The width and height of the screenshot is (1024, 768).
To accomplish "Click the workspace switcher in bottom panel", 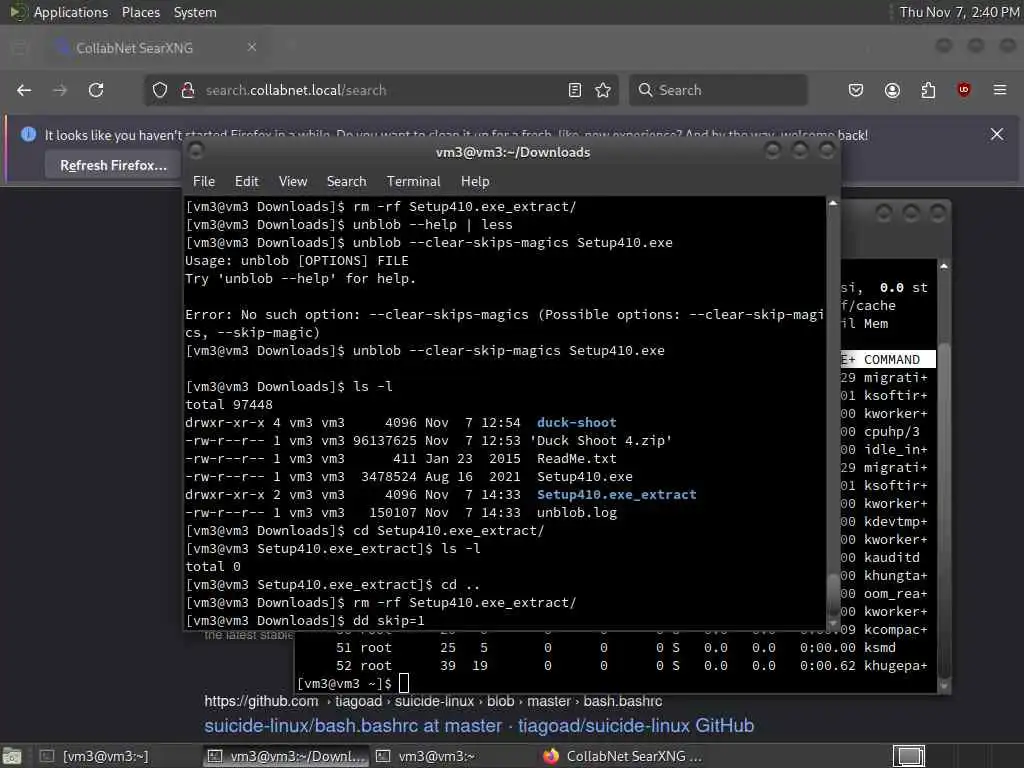I will 909,756.
